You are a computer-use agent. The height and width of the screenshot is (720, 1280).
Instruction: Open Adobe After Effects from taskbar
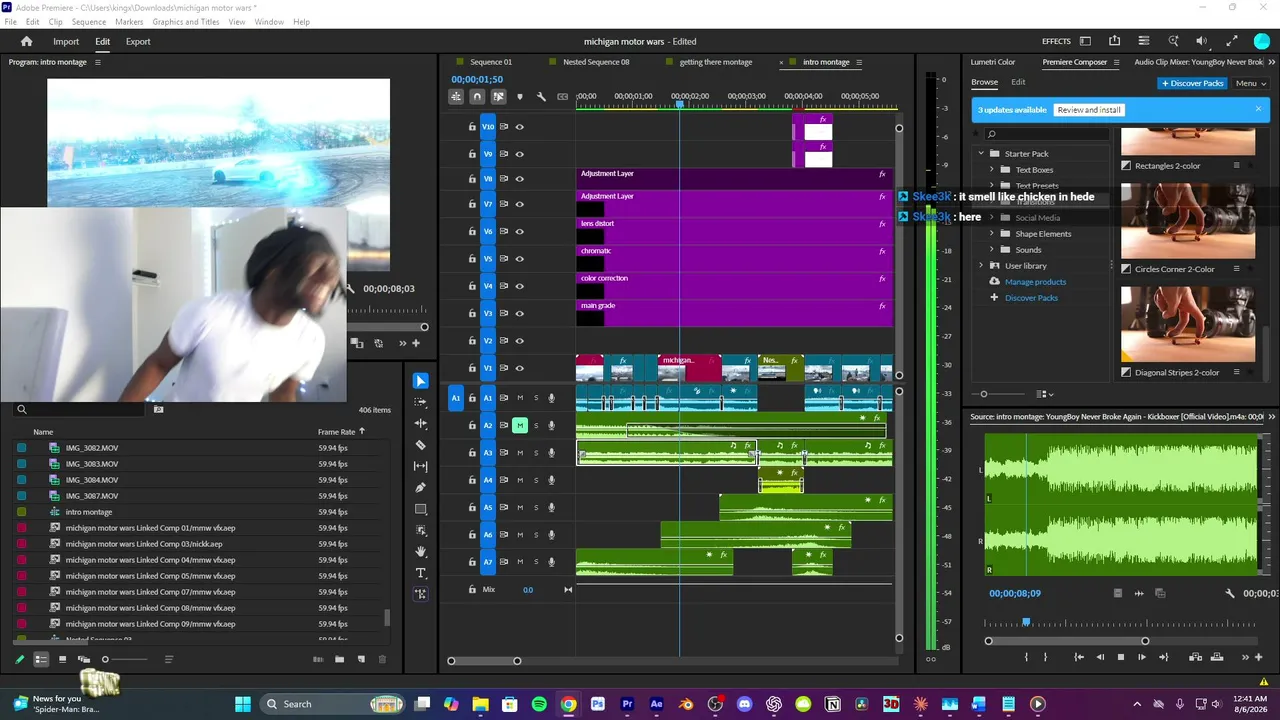coord(656,704)
